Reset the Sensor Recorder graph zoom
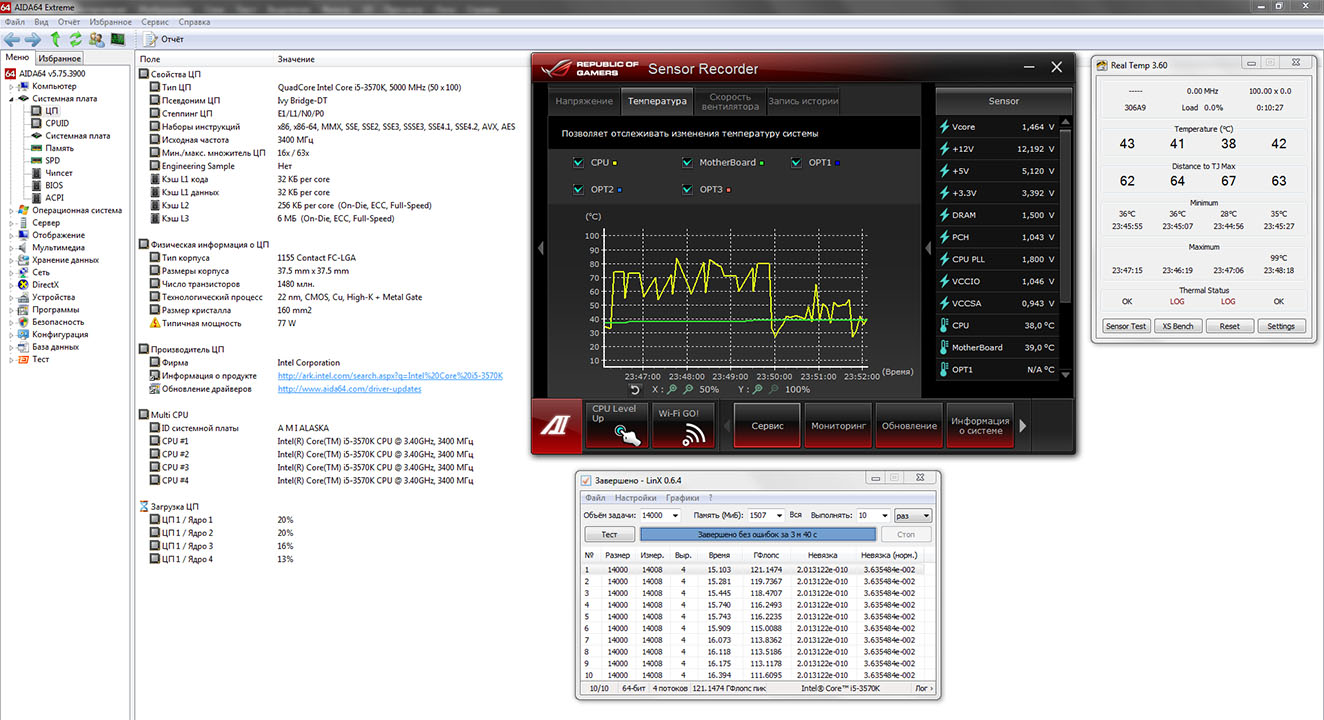The width and height of the screenshot is (1324, 720). [x=635, y=389]
